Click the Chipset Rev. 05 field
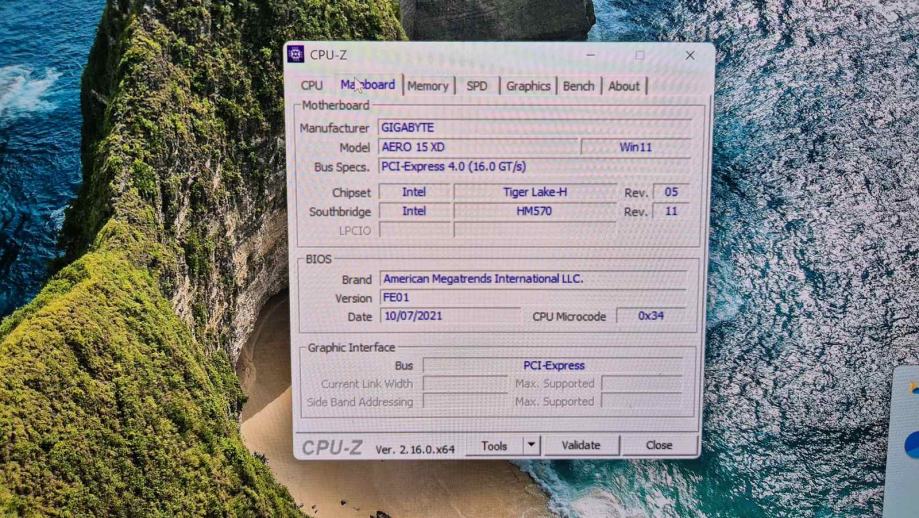The height and width of the screenshot is (518, 919). click(671, 192)
